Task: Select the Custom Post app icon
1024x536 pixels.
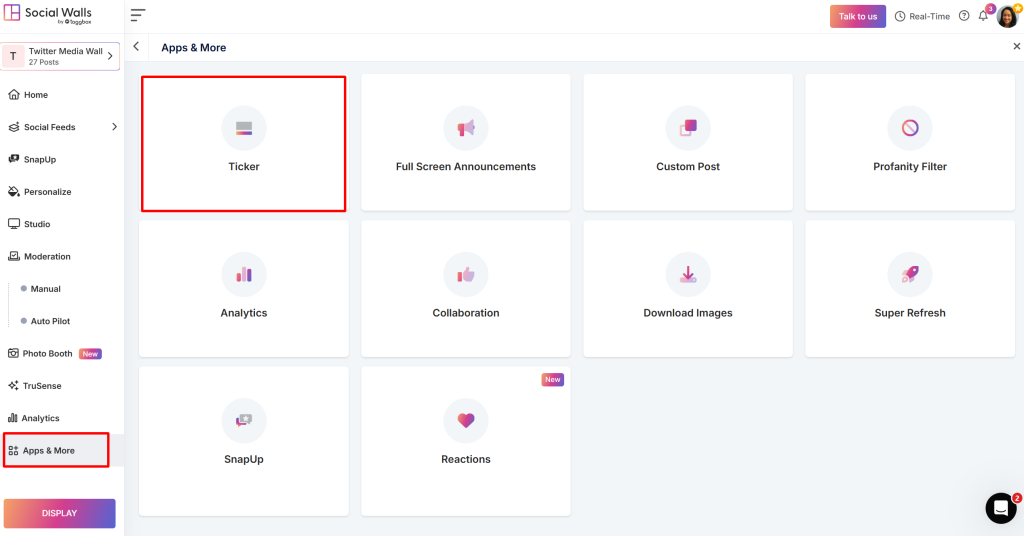Action: pyautogui.click(x=688, y=128)
